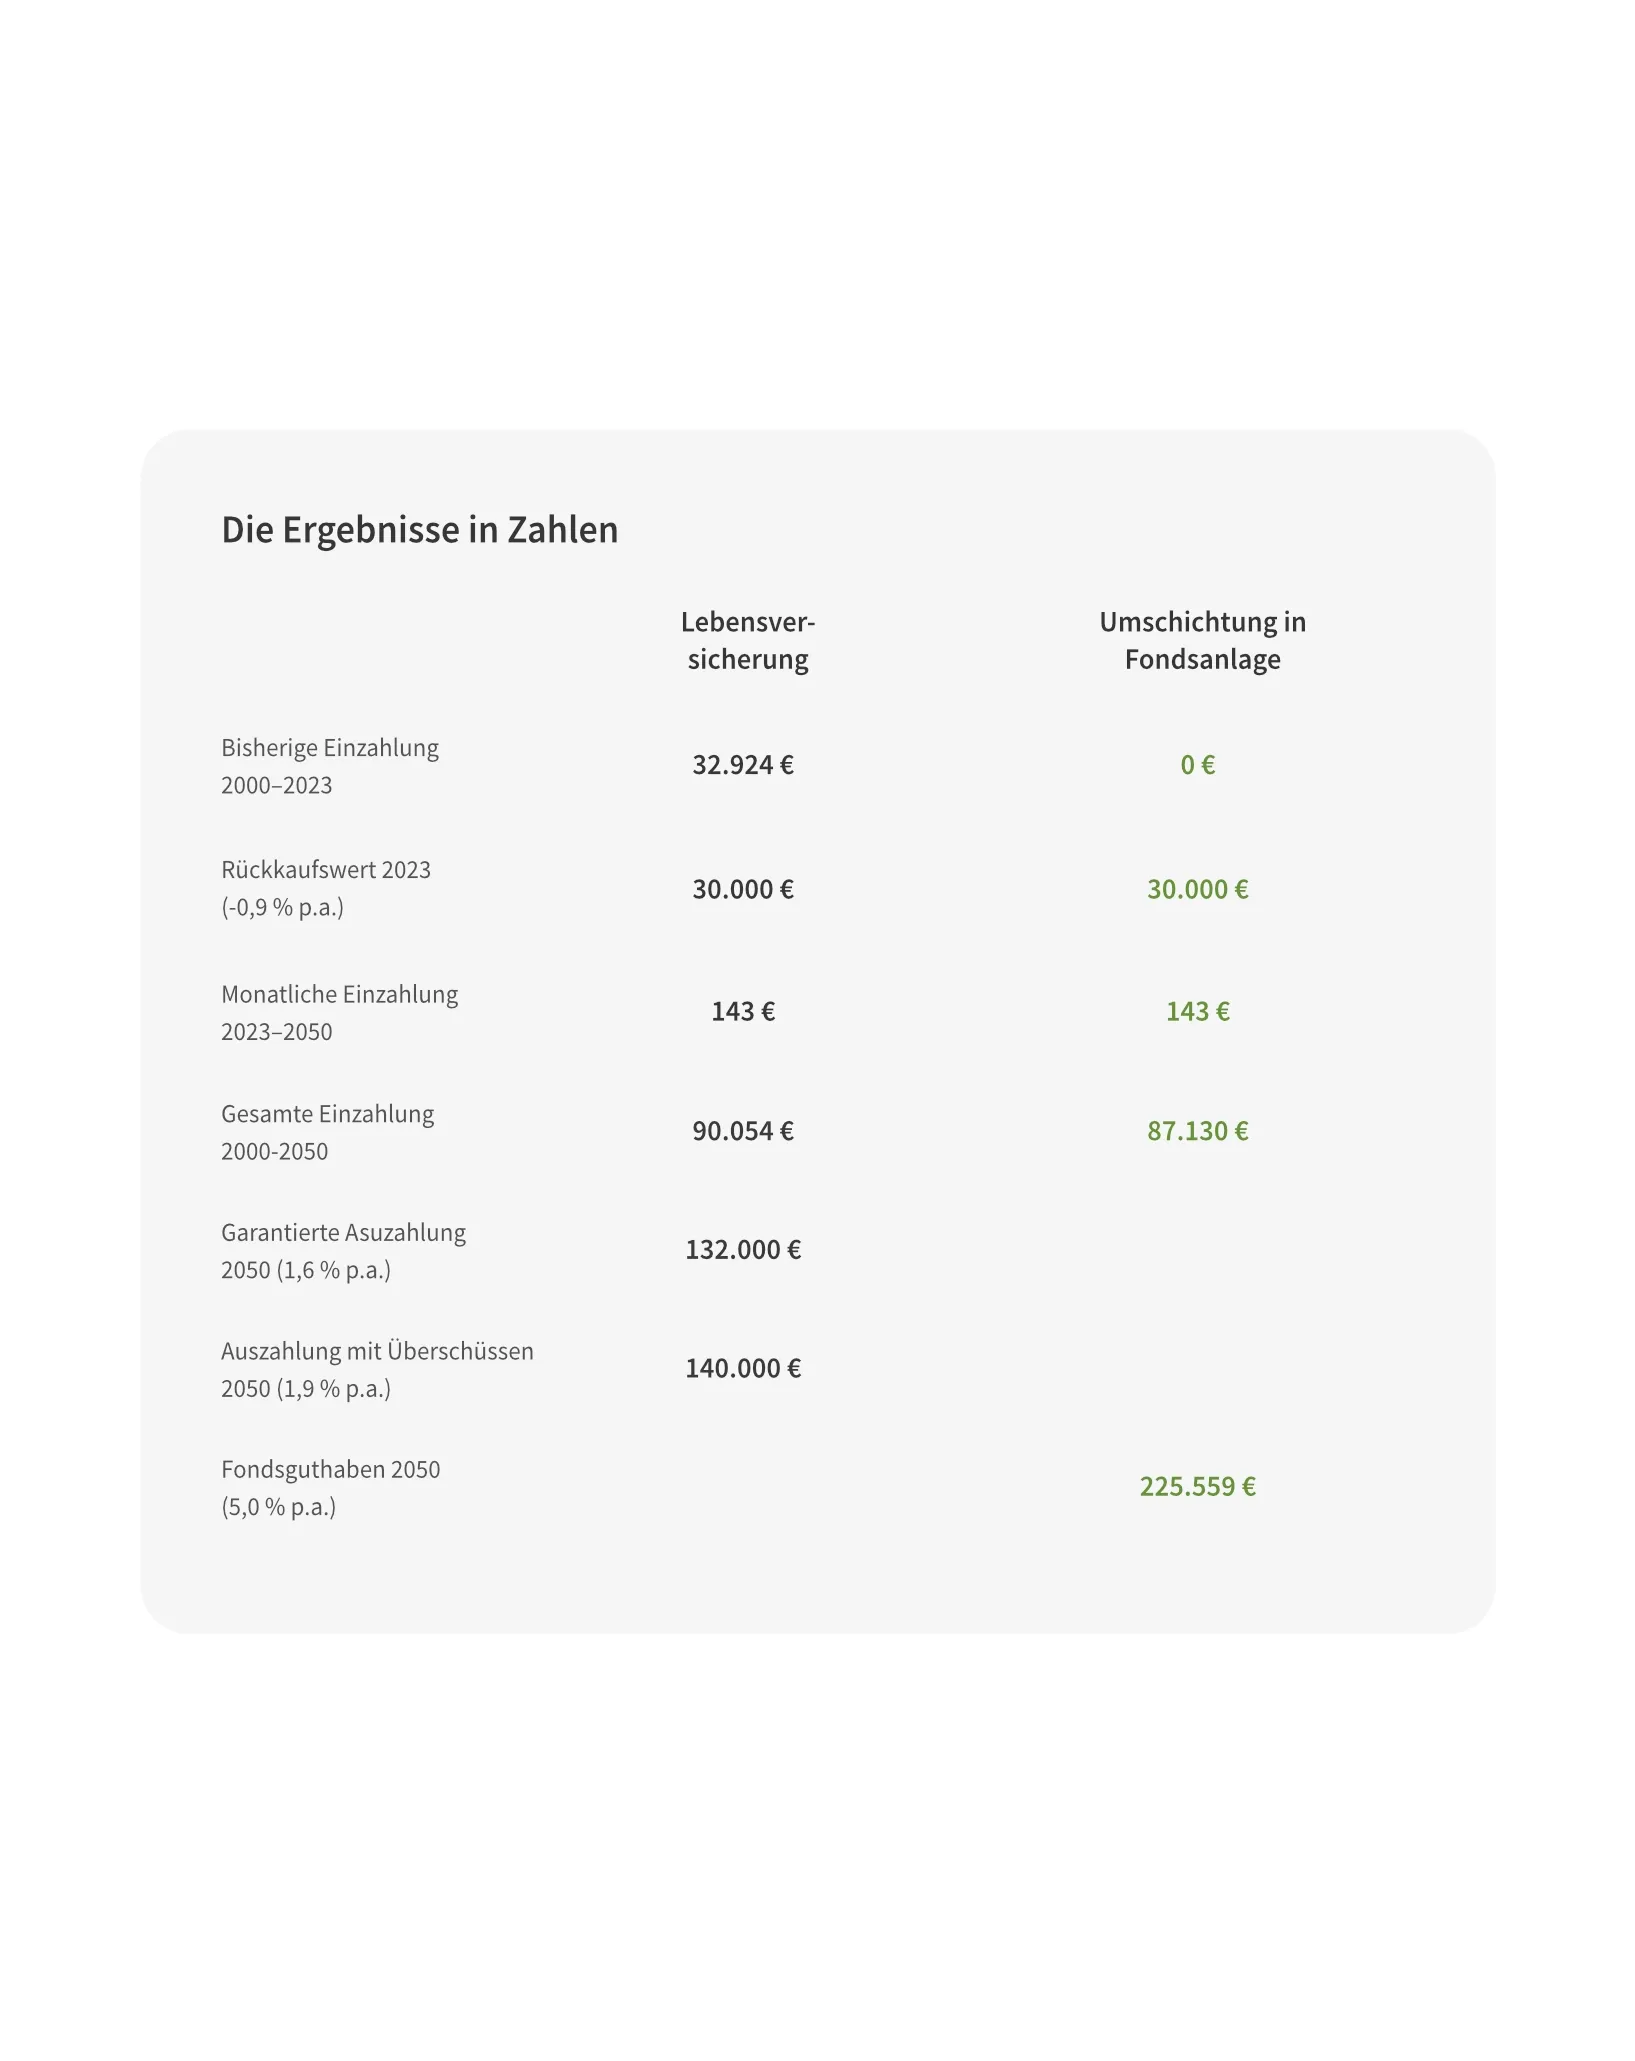Select the green 87.130 € value

(x=1198, y=1131)
